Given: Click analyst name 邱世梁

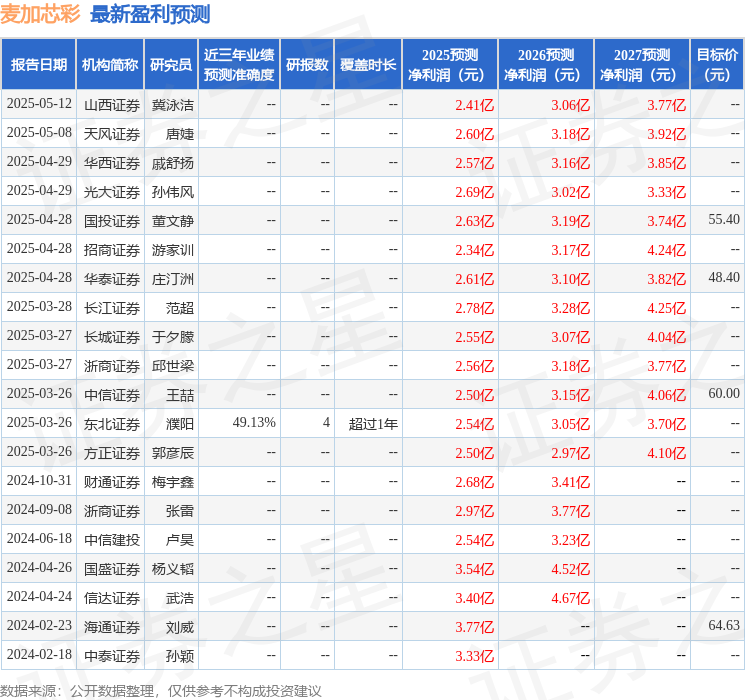Looking at the screenshot, I should click(173, 366).
